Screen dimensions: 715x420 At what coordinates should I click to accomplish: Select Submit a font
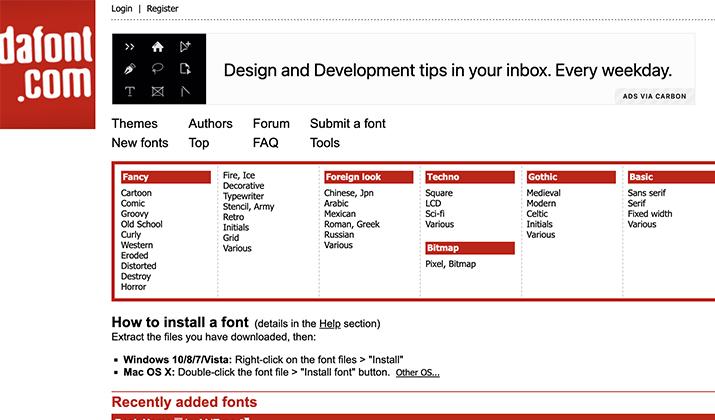347,124
